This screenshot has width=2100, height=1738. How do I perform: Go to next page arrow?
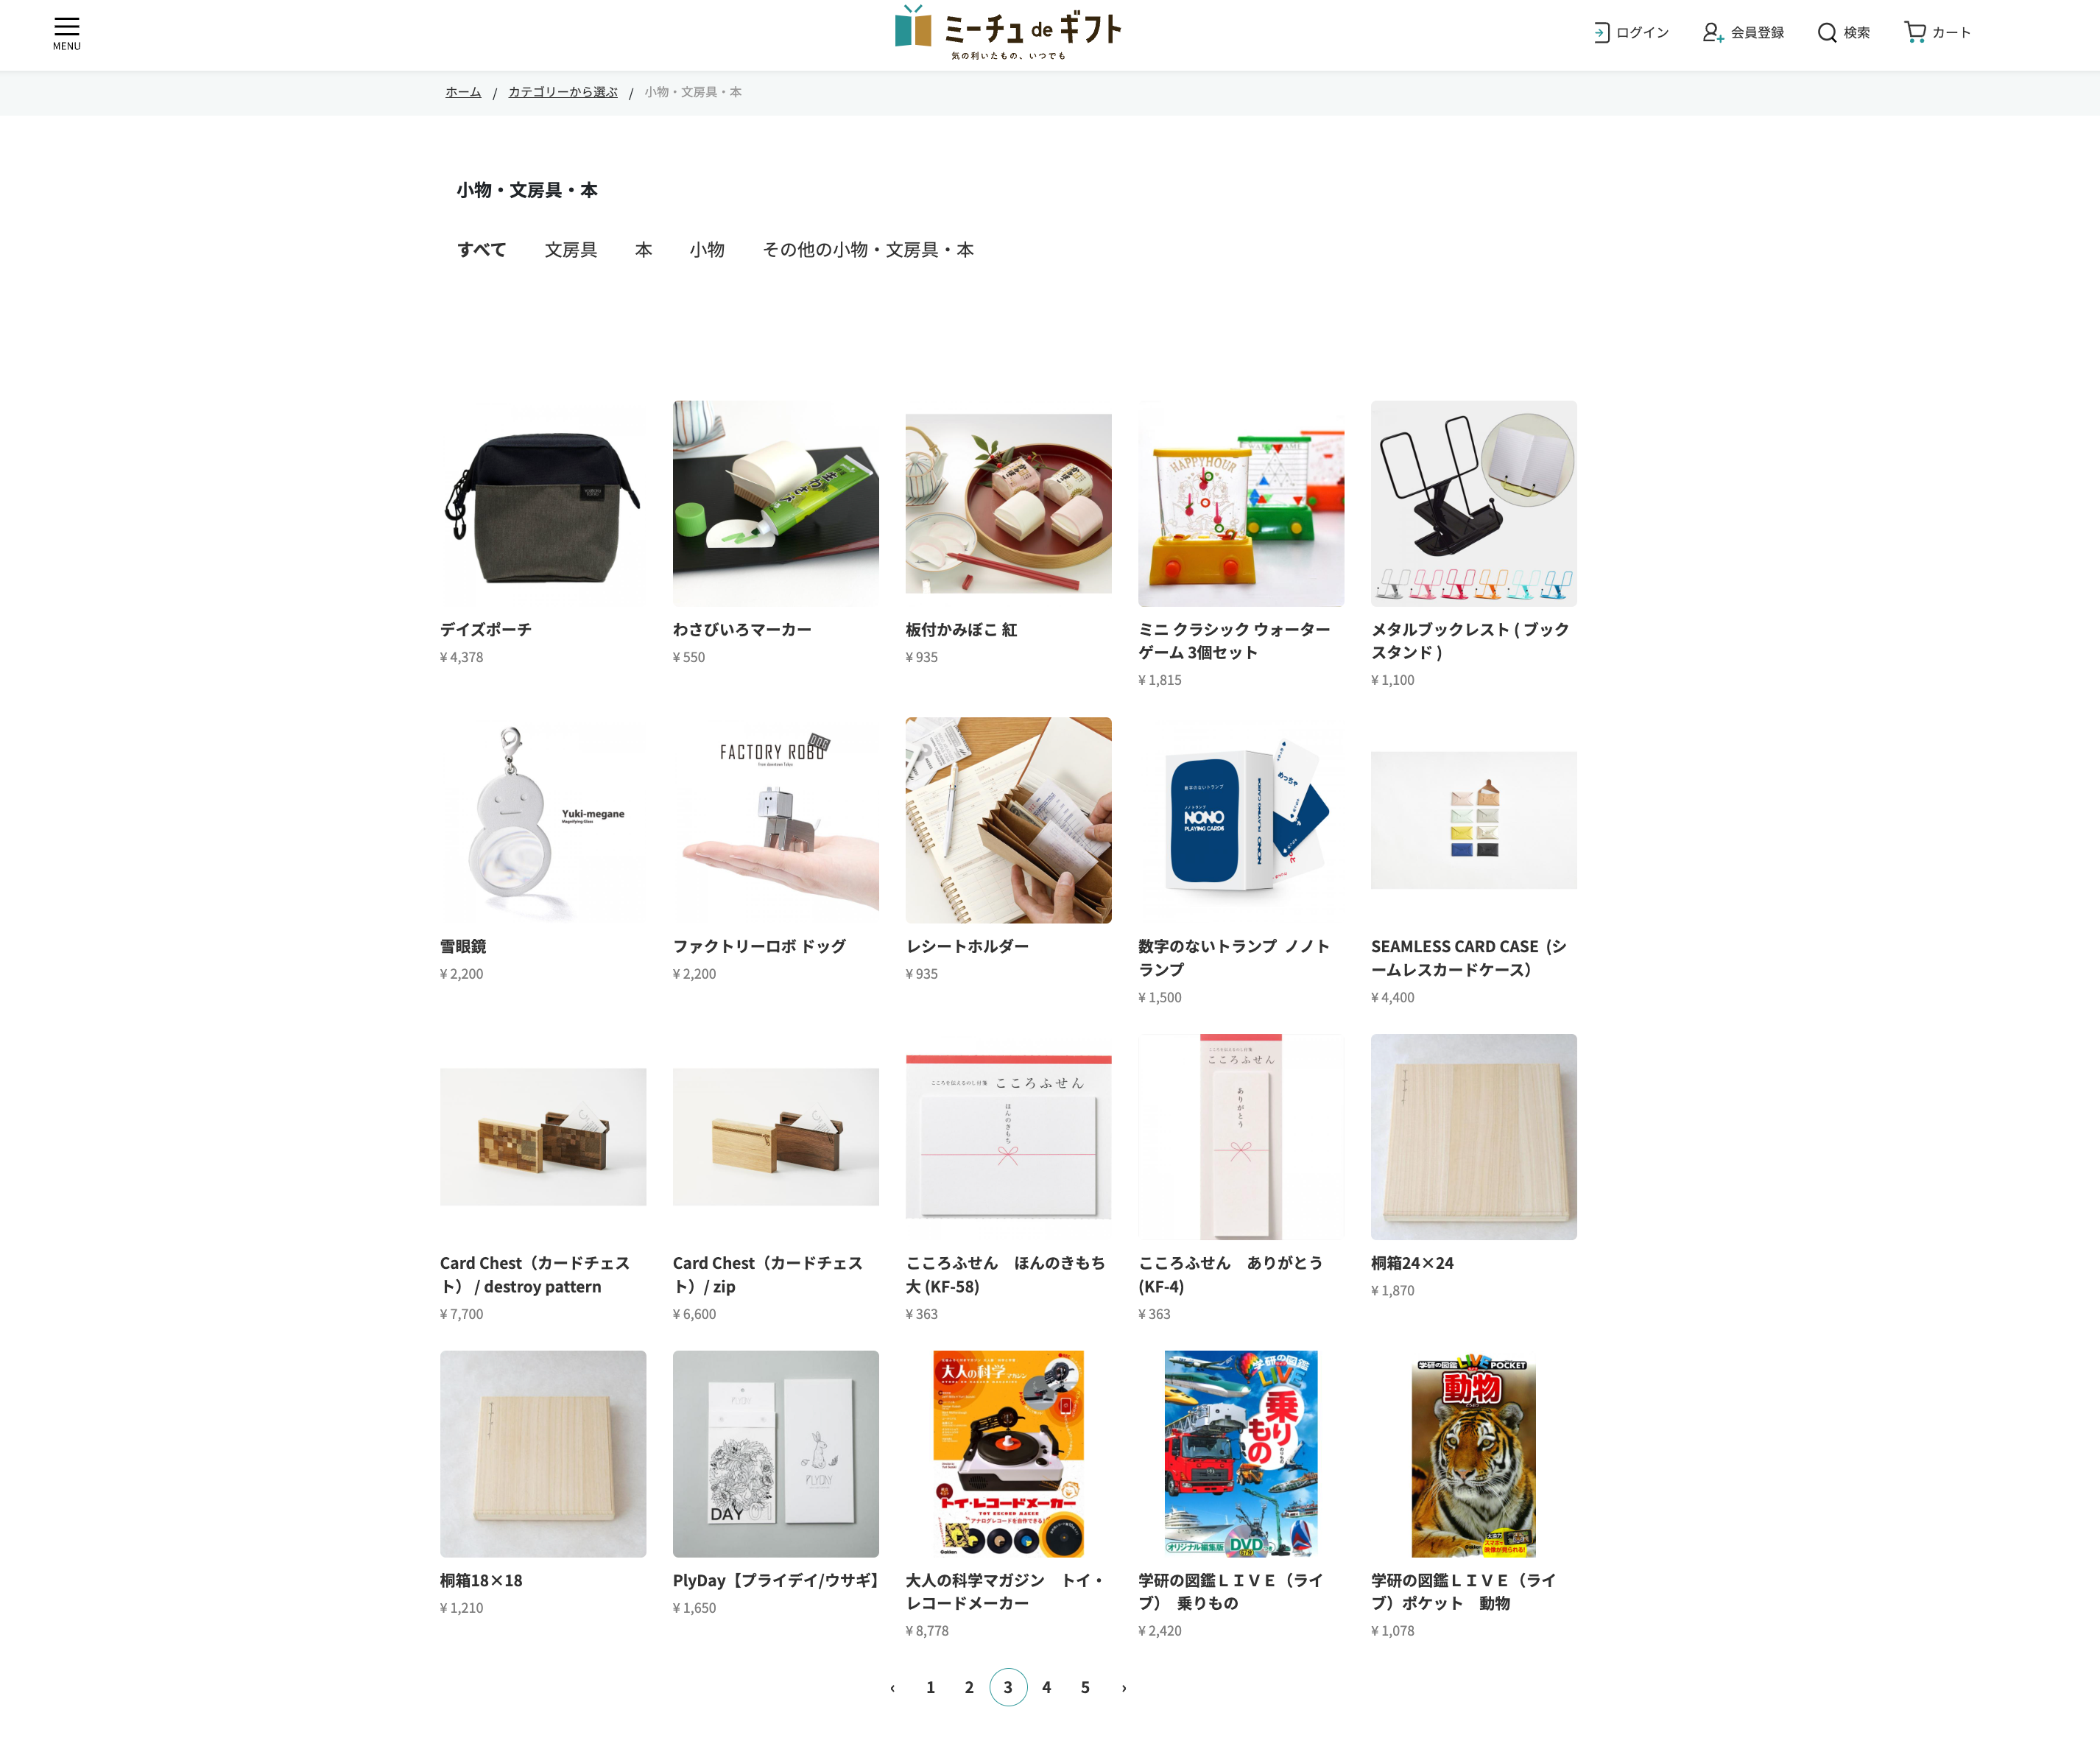point(1124,1687)
